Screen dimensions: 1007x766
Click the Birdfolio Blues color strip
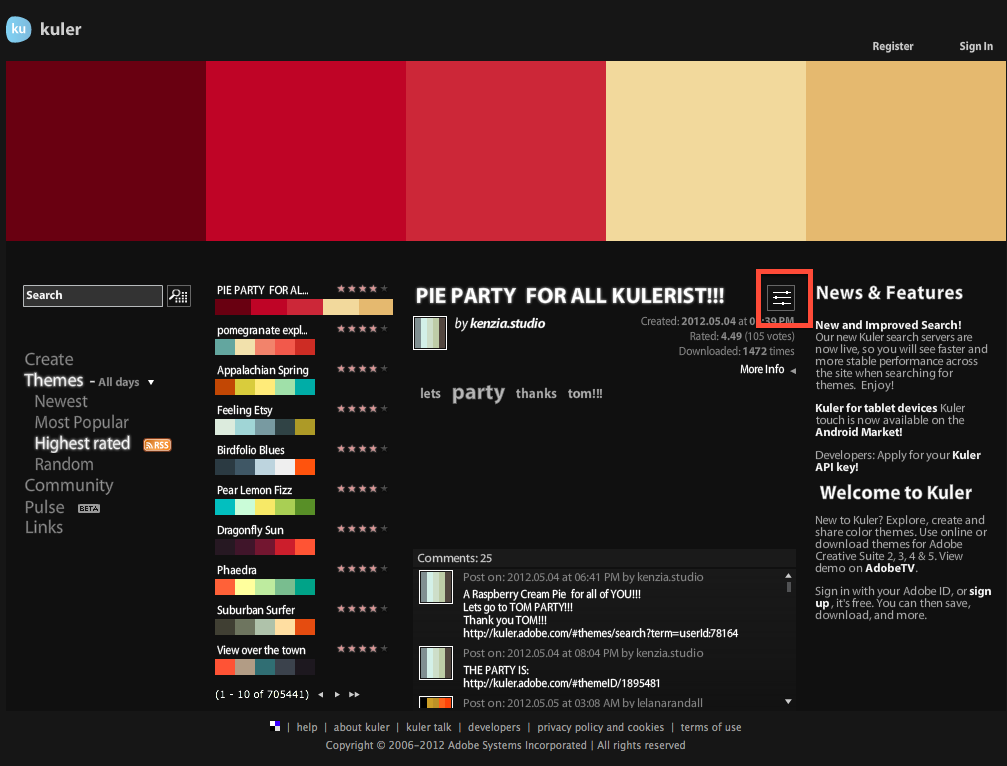[265, 467]
